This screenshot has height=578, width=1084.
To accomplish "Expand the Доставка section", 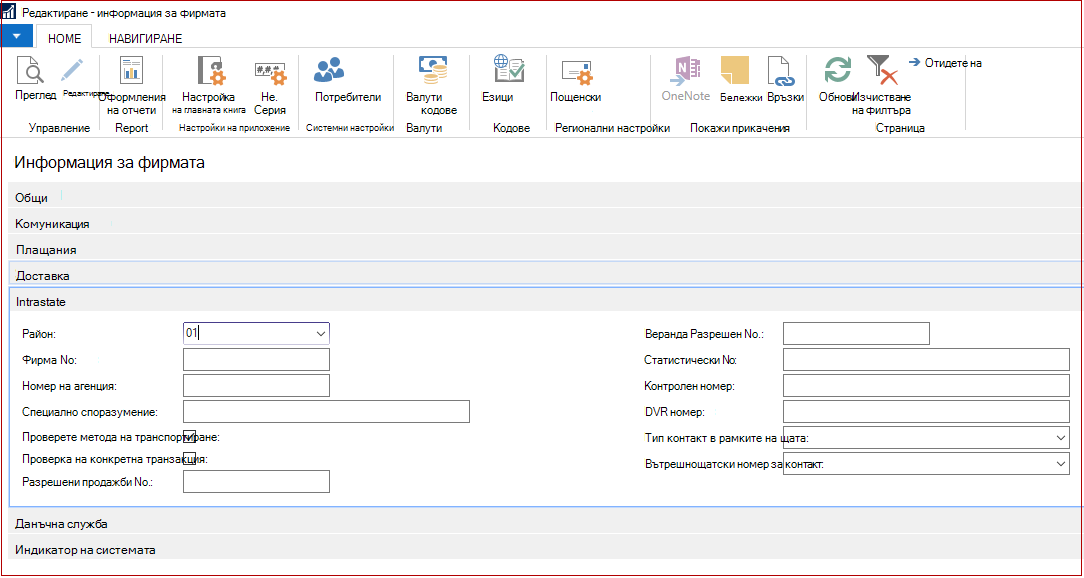I will [x=545, y=275].
